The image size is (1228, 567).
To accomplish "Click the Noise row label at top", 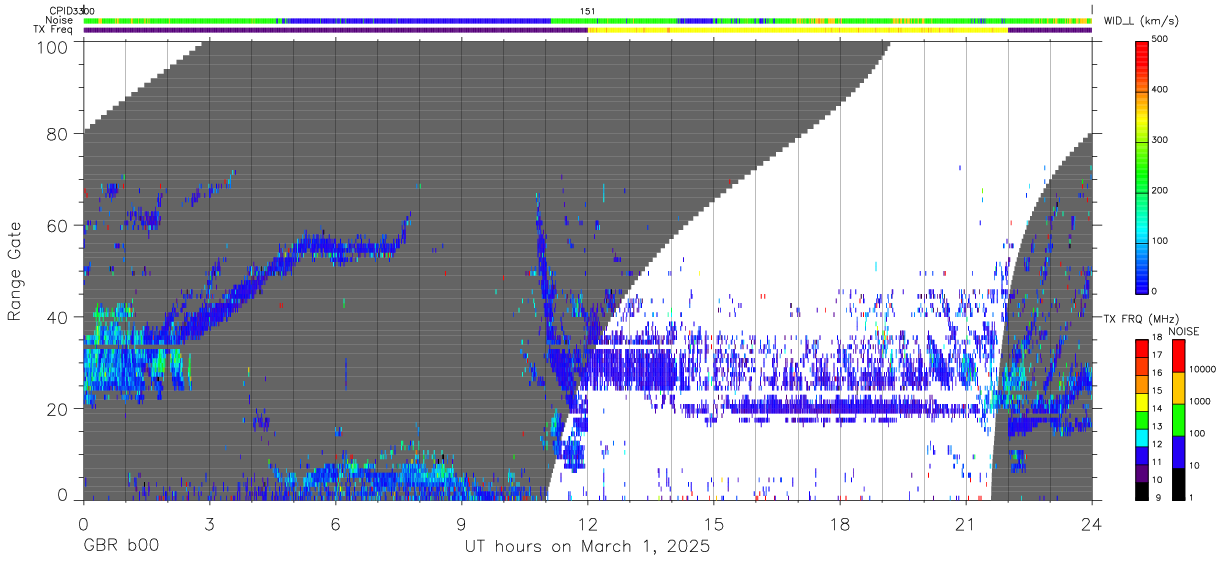I will 59,20.
